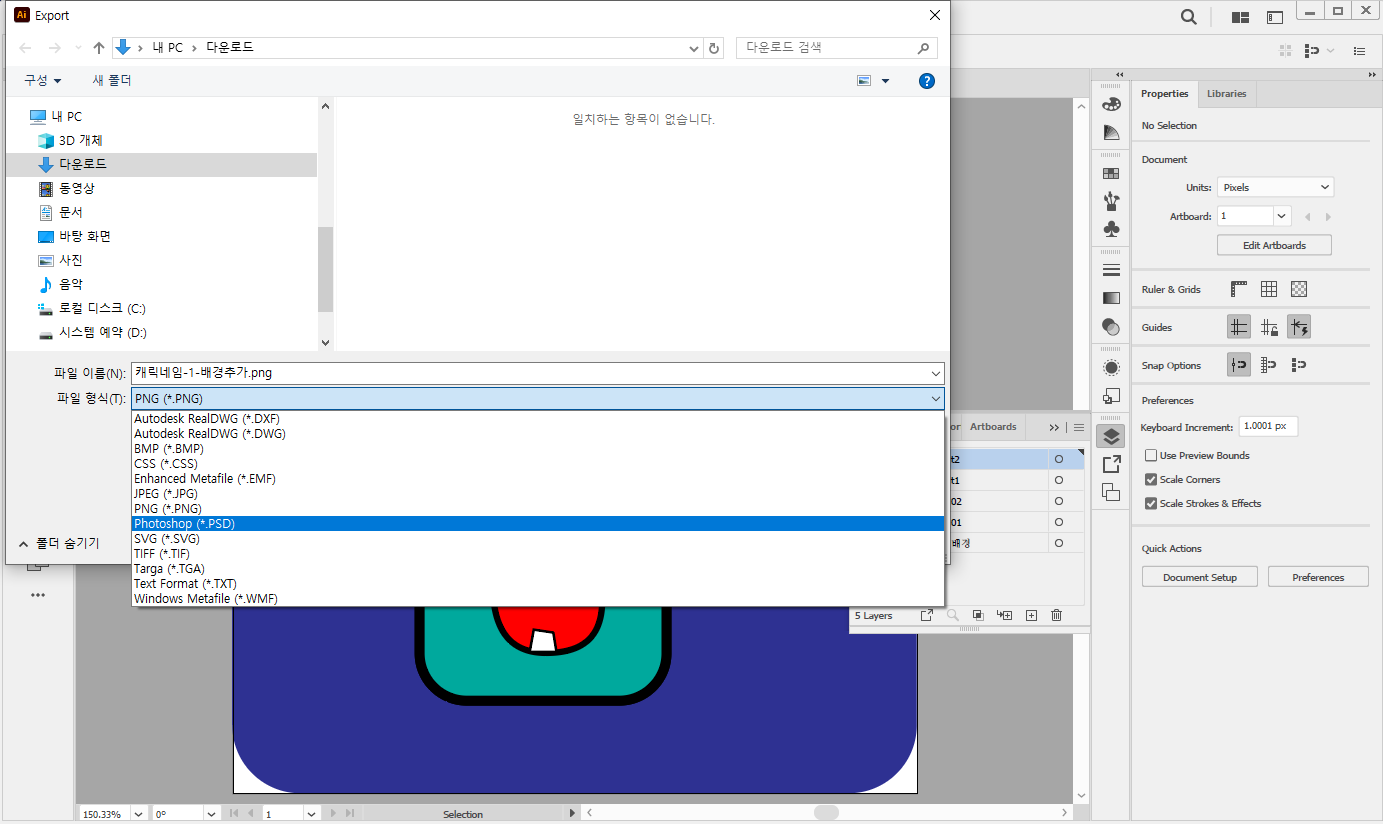Open the Brushes panel icon
The image size is (1383, 824).
coord(1111,201)
